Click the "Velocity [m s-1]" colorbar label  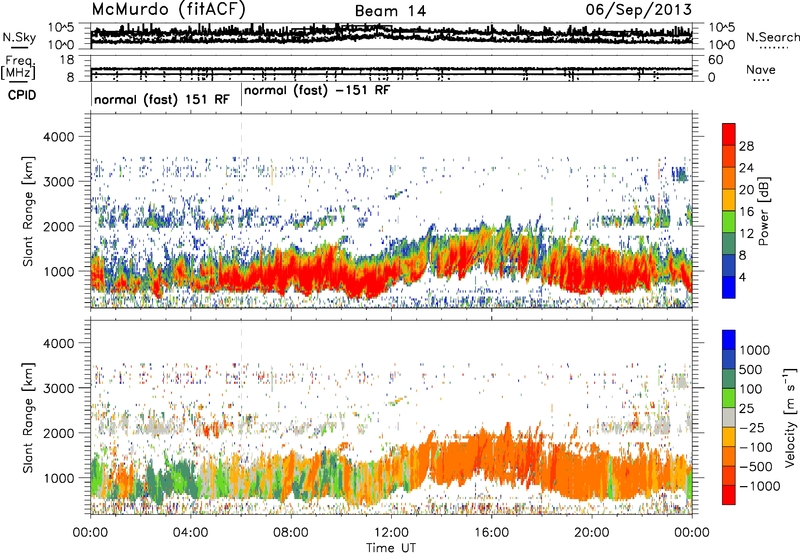click(790, 418)
